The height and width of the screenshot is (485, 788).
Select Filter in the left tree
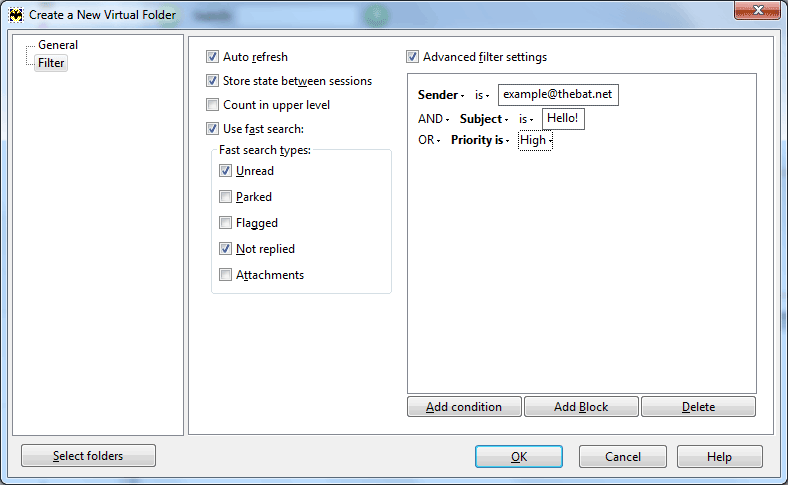51,63
